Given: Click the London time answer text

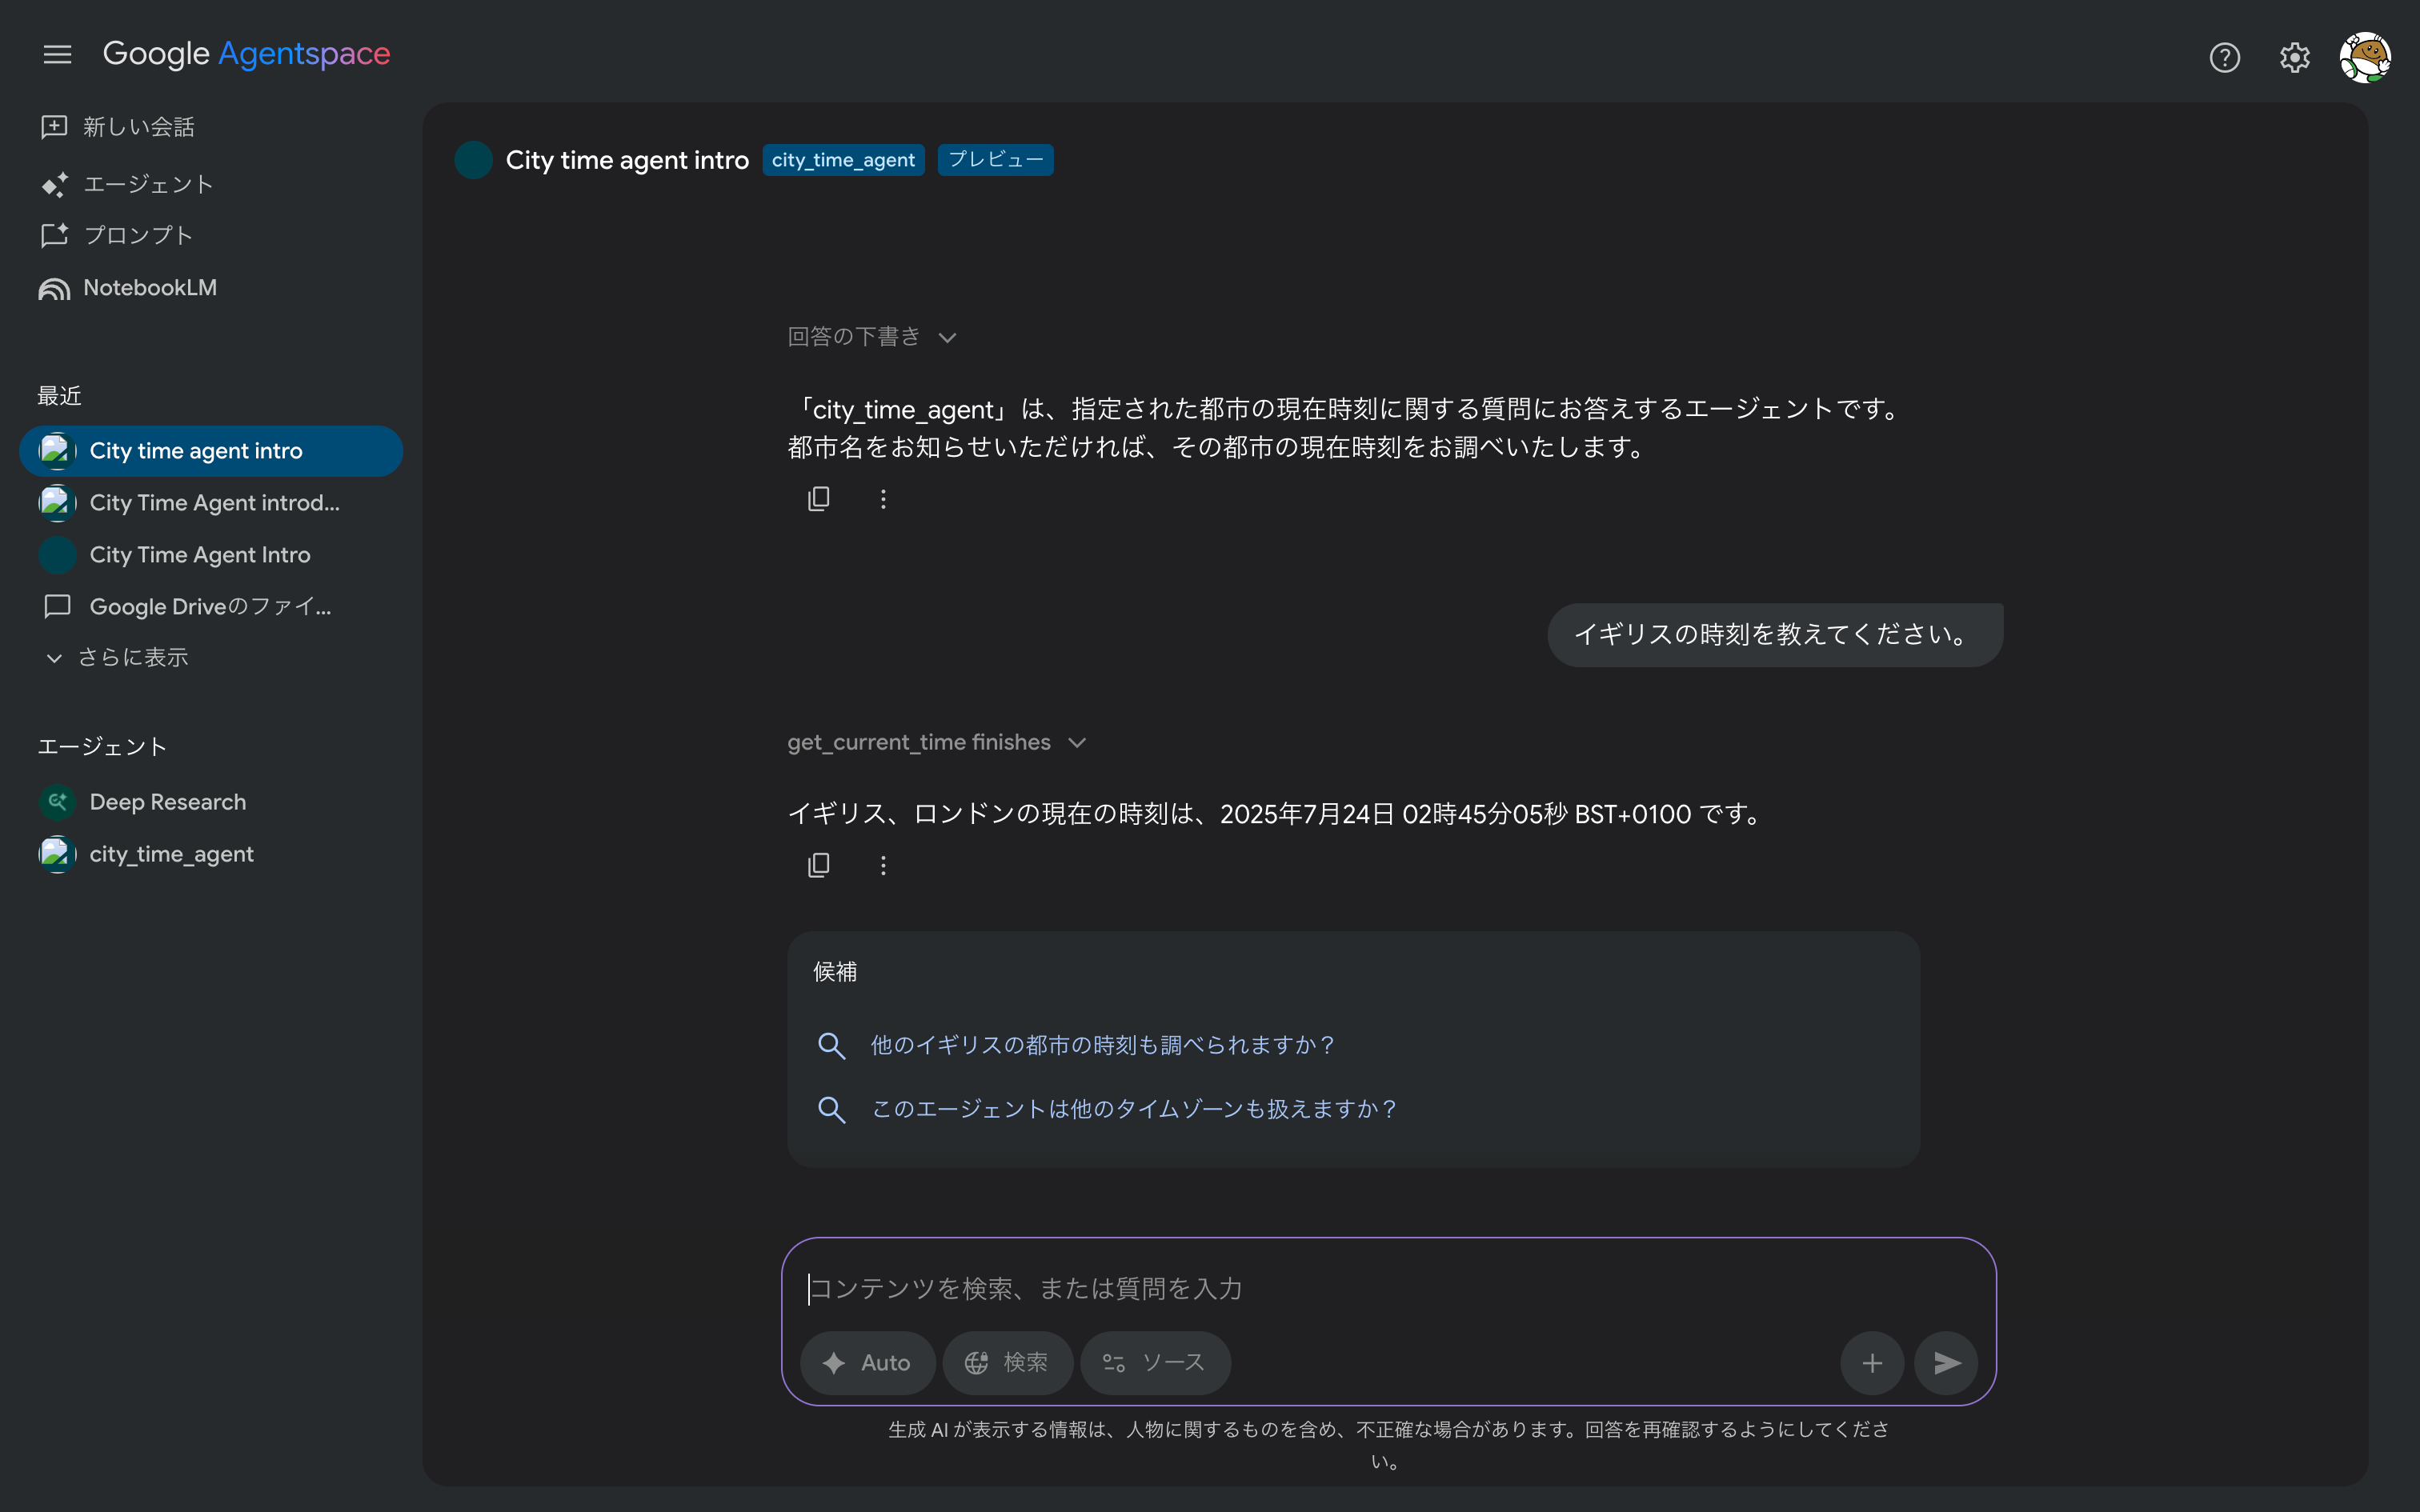Looking at the screenshot, I should coord(1277,814).
